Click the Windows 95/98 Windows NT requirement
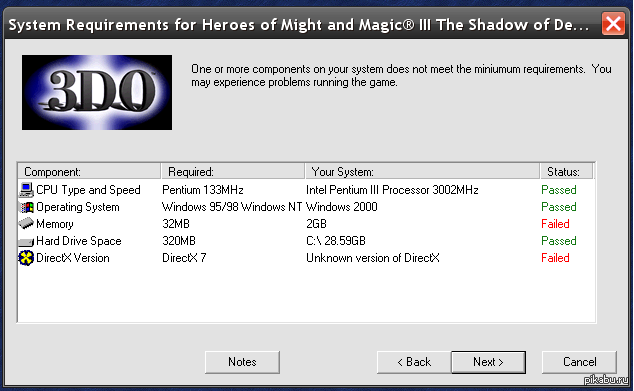 [232, 207]
